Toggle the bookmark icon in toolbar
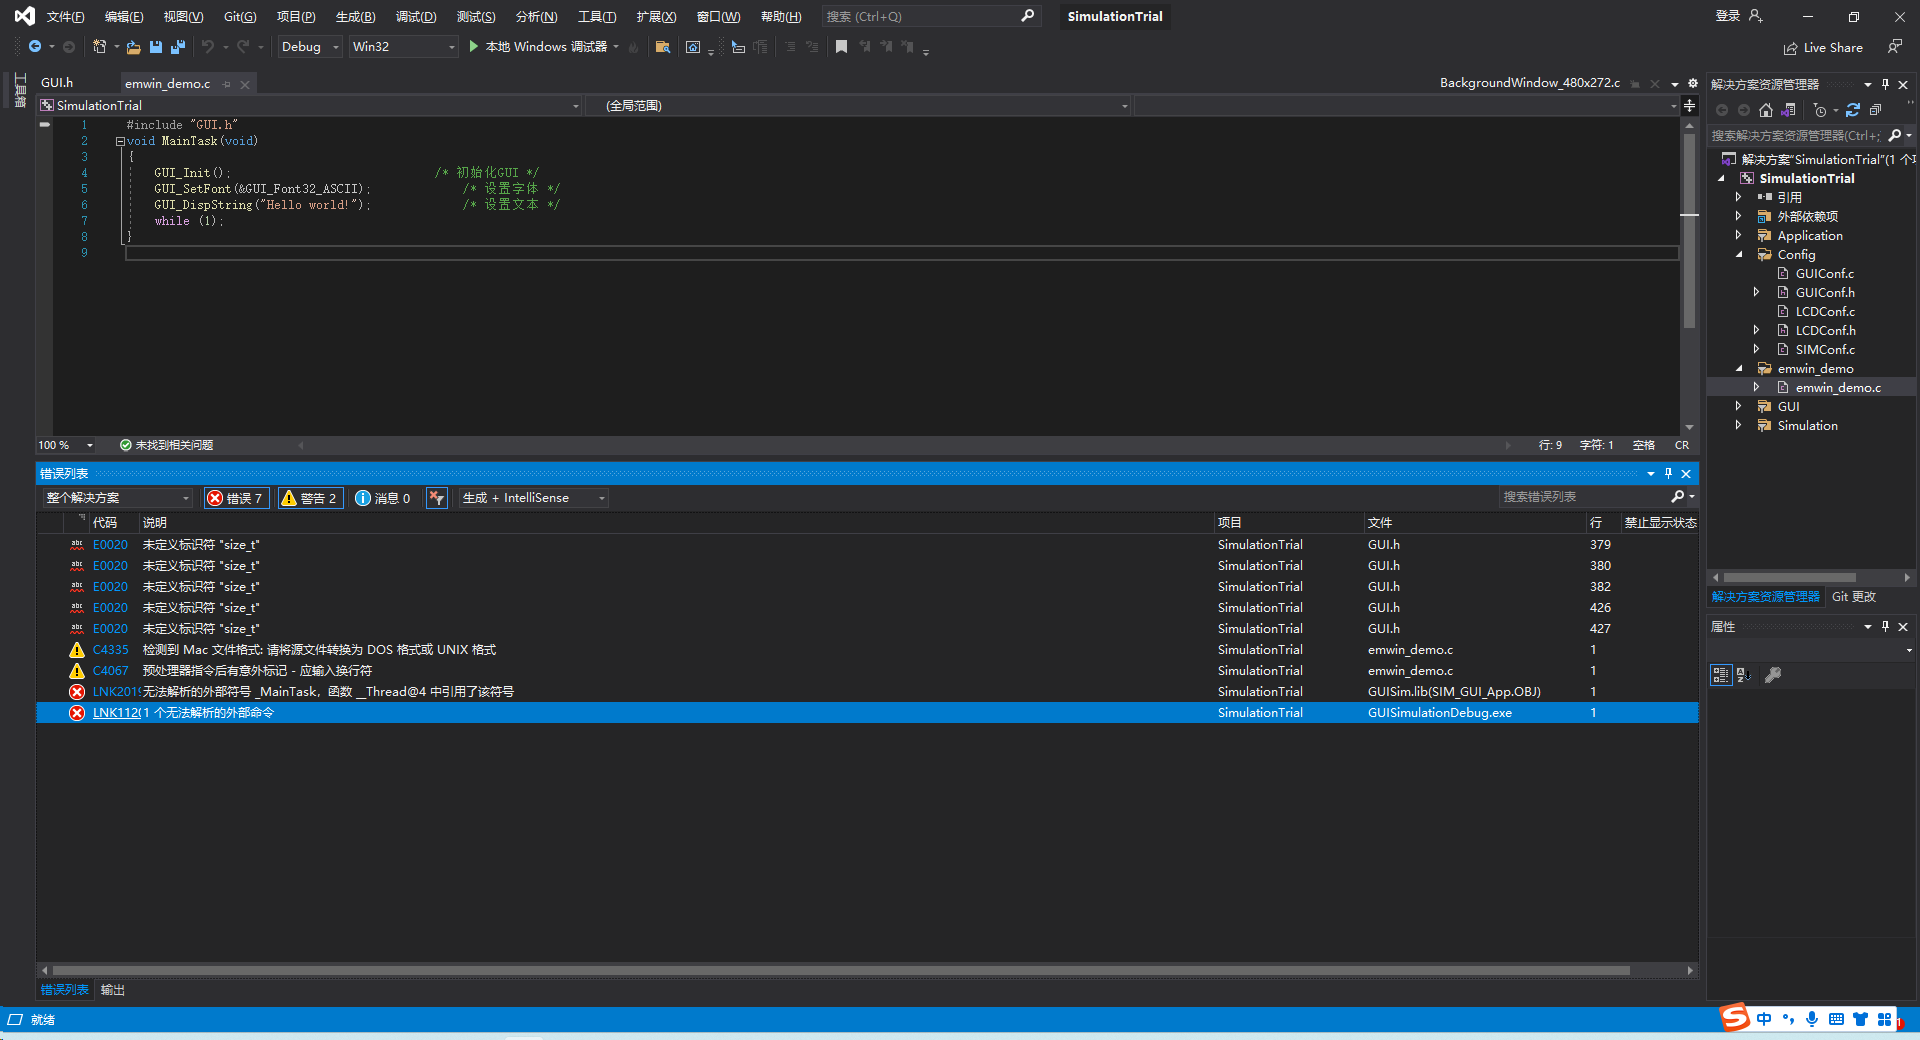 coord(841,47)
